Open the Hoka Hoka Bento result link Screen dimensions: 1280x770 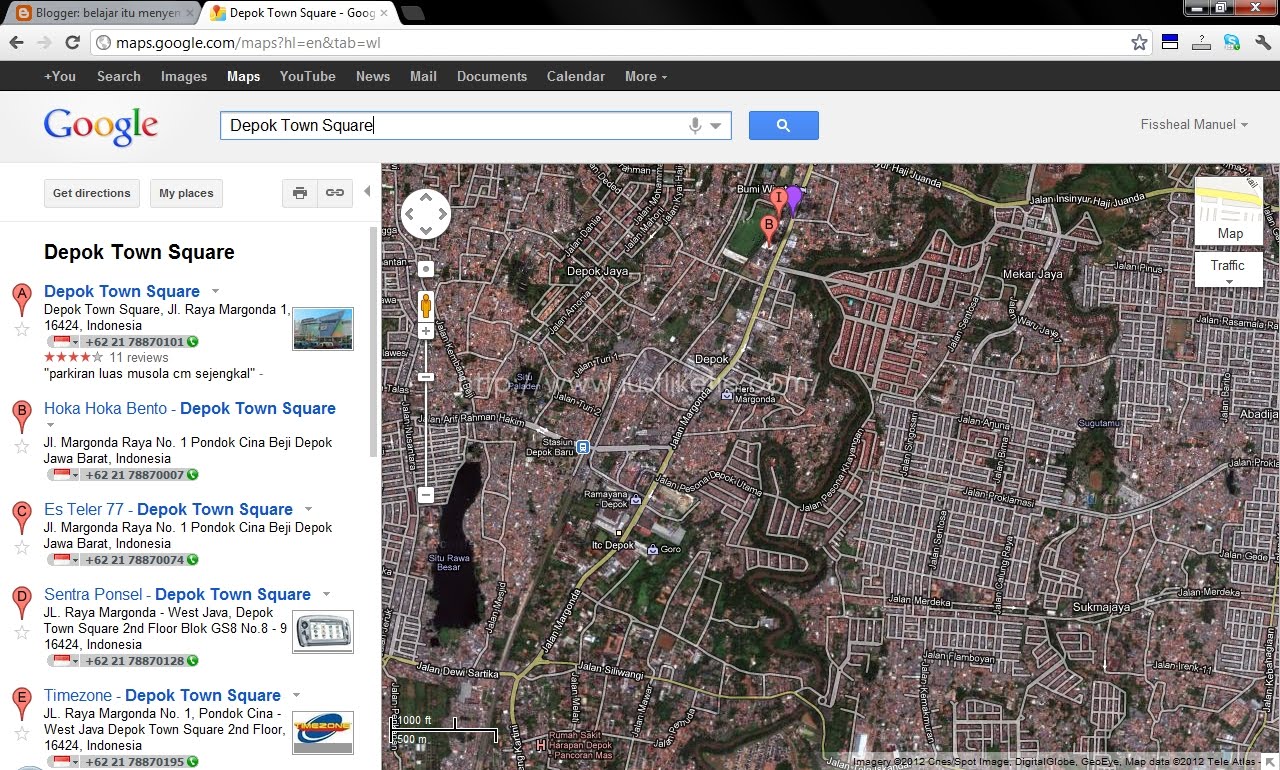(190, 409)
